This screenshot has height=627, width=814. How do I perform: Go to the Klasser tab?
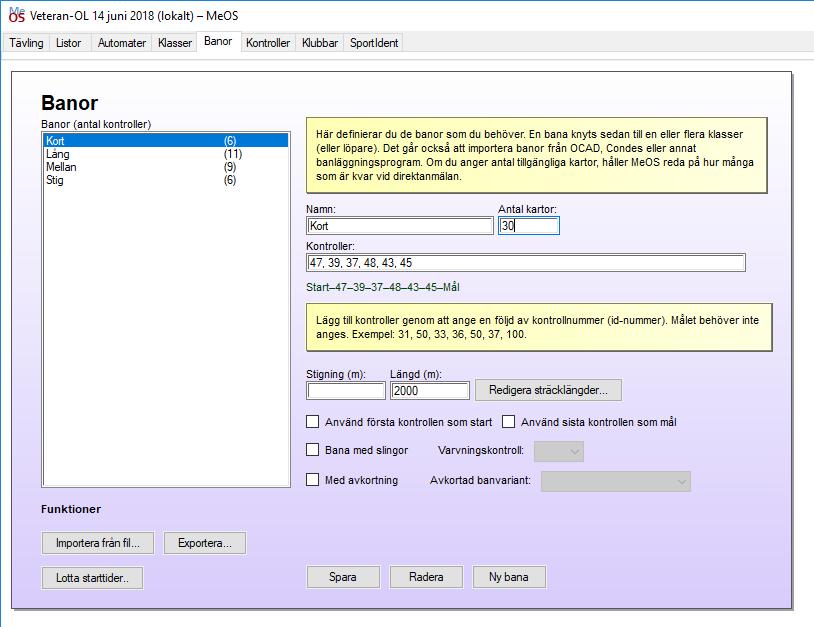coord(175,43)
